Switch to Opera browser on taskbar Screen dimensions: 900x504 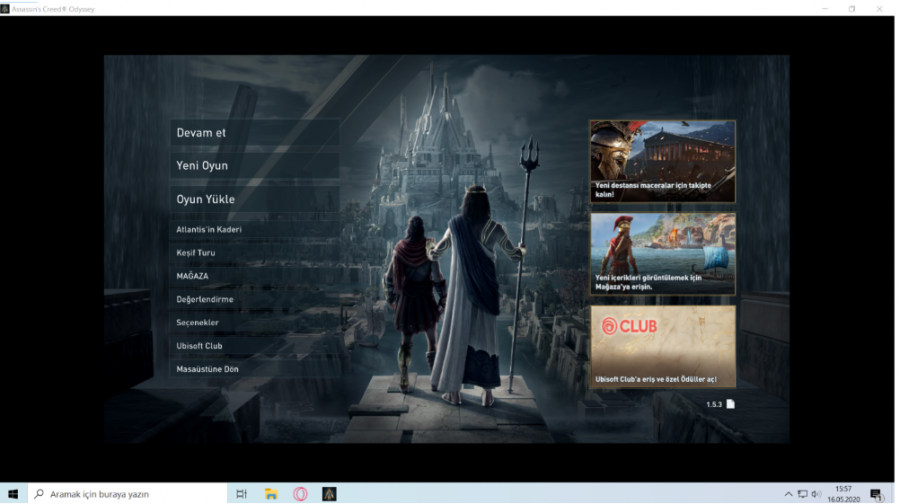(x=300, y=494)
